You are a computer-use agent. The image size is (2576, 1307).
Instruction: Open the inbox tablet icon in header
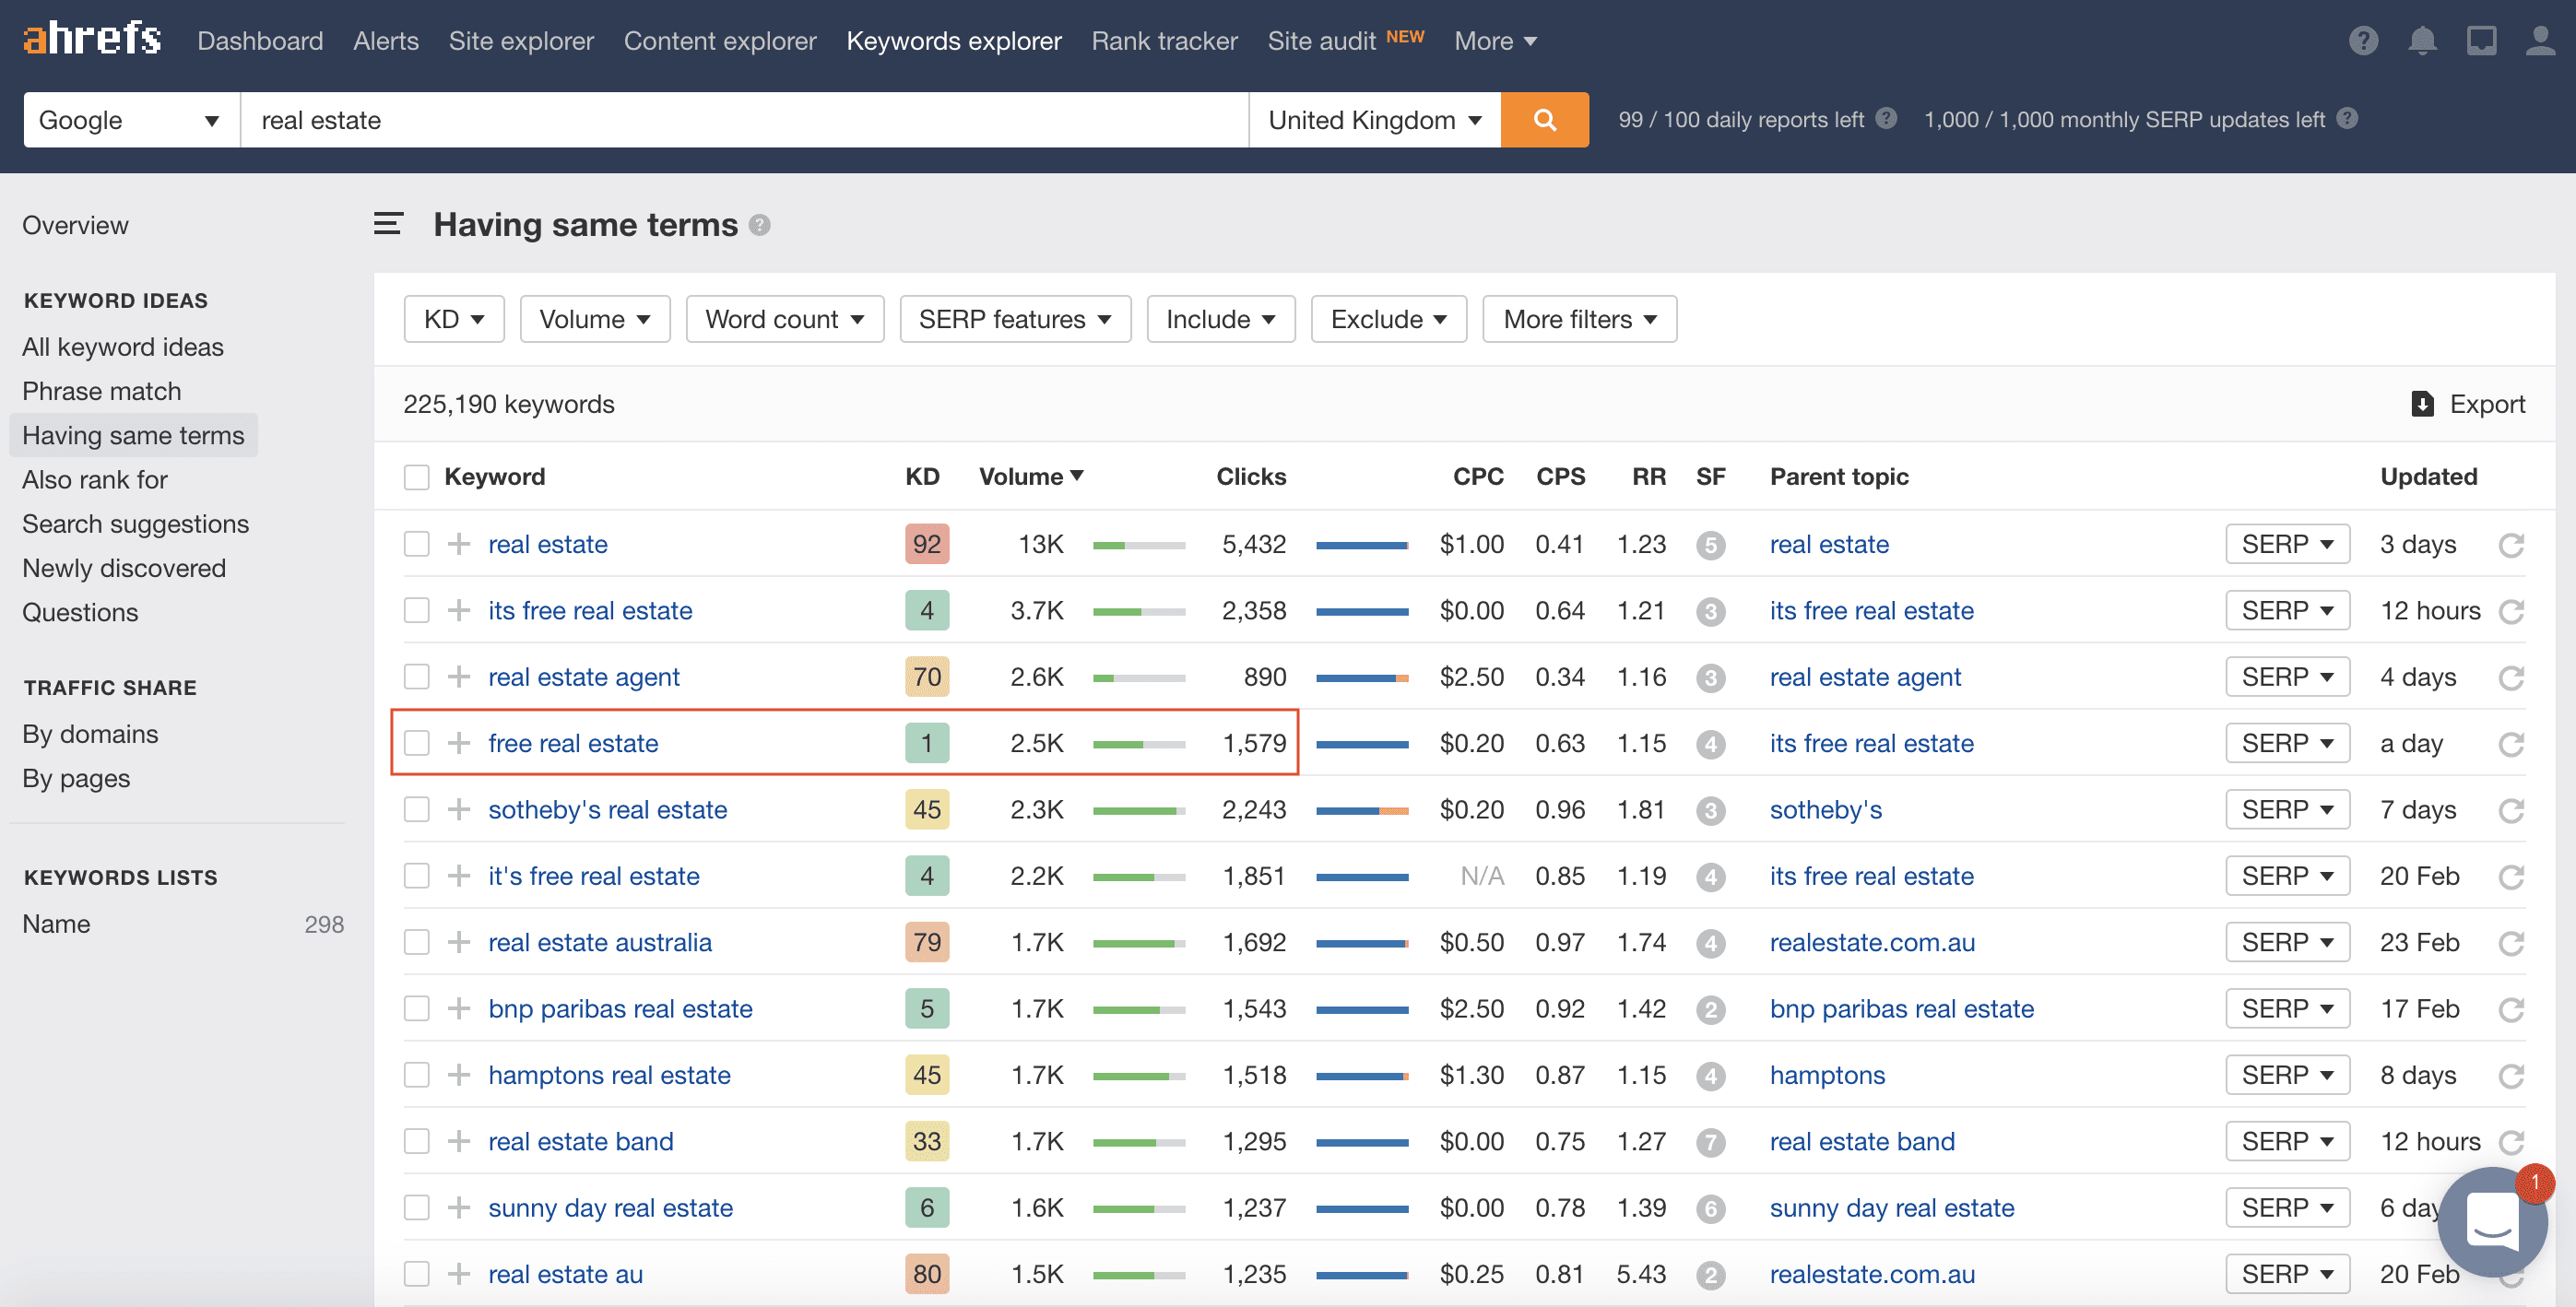pos(2481,41)
